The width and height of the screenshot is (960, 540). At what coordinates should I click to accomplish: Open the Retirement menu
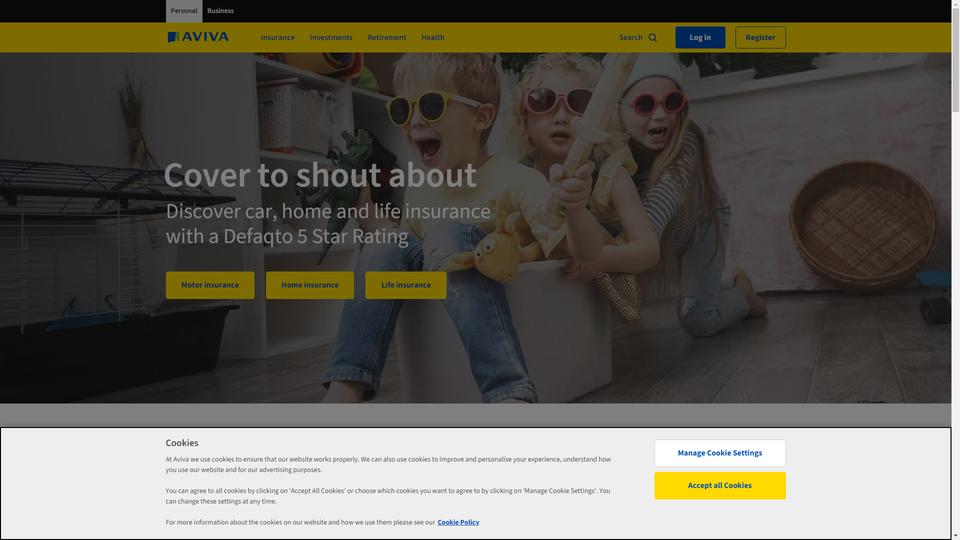386,37
